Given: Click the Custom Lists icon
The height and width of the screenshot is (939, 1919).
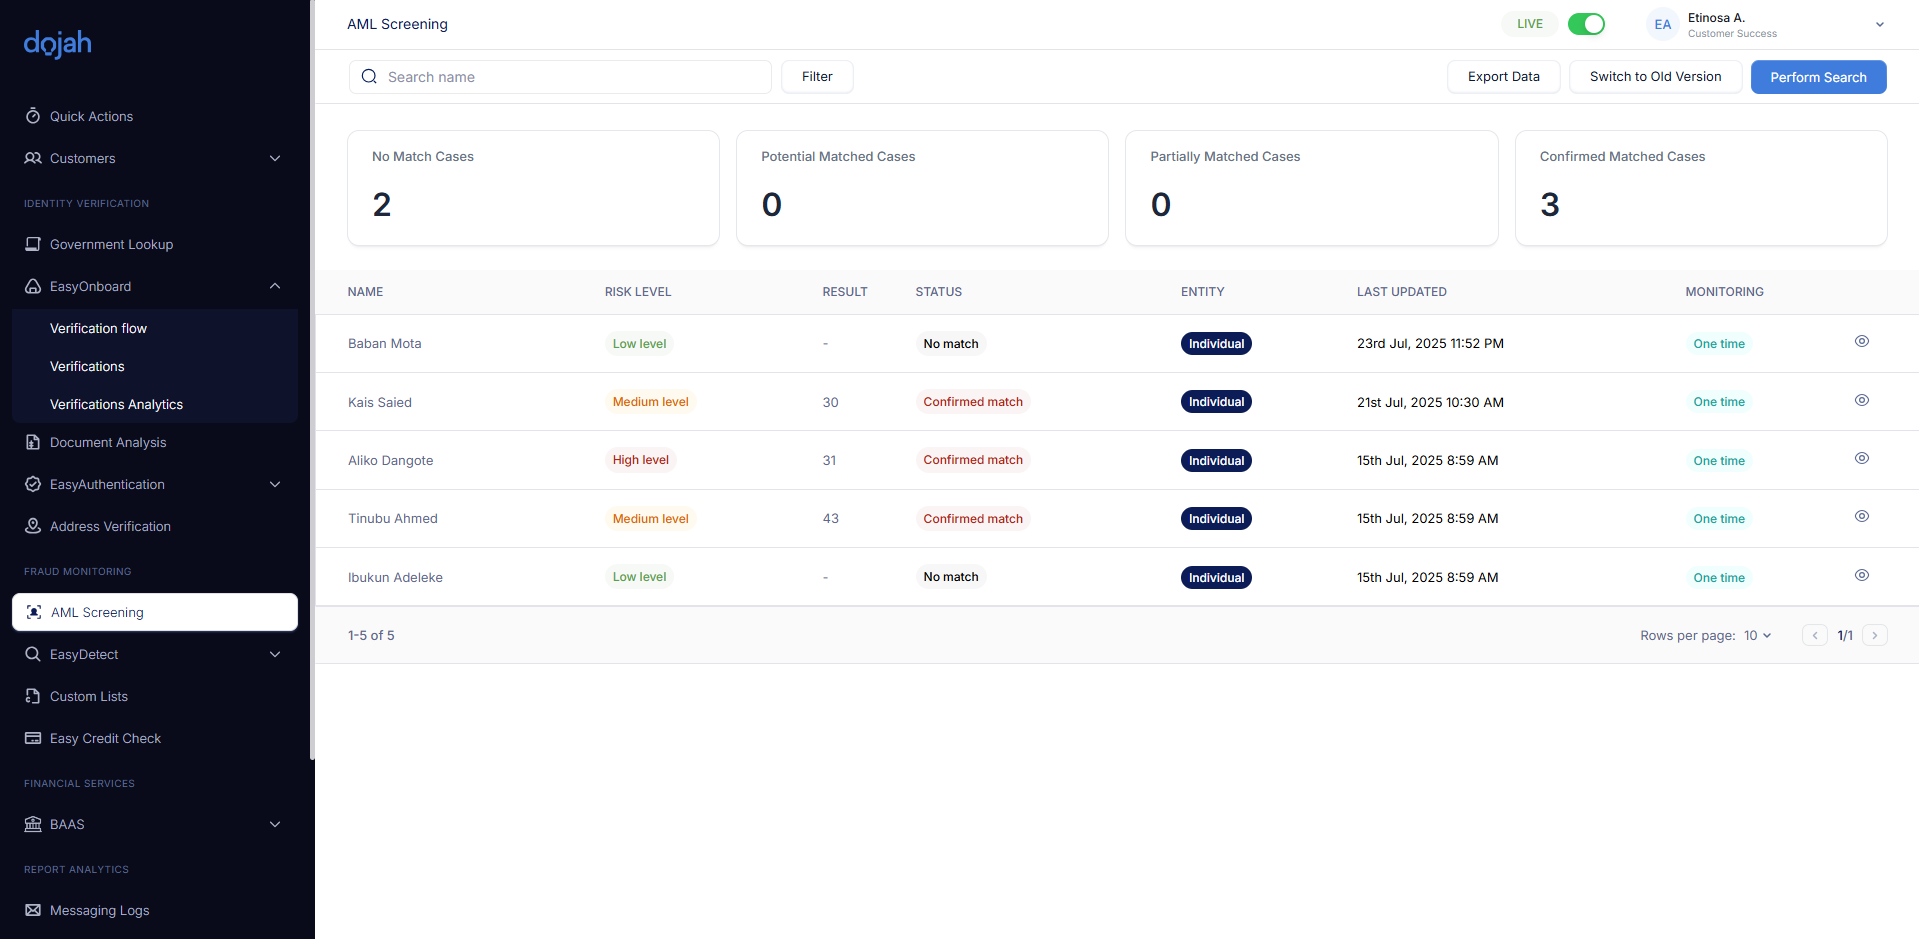Looking at the screenshot, I should [x=33, y=696].
